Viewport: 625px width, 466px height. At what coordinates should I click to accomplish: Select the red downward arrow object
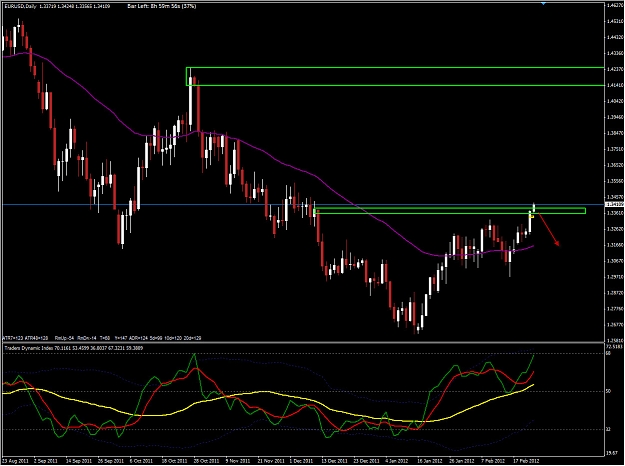click(x=550, y=230)
